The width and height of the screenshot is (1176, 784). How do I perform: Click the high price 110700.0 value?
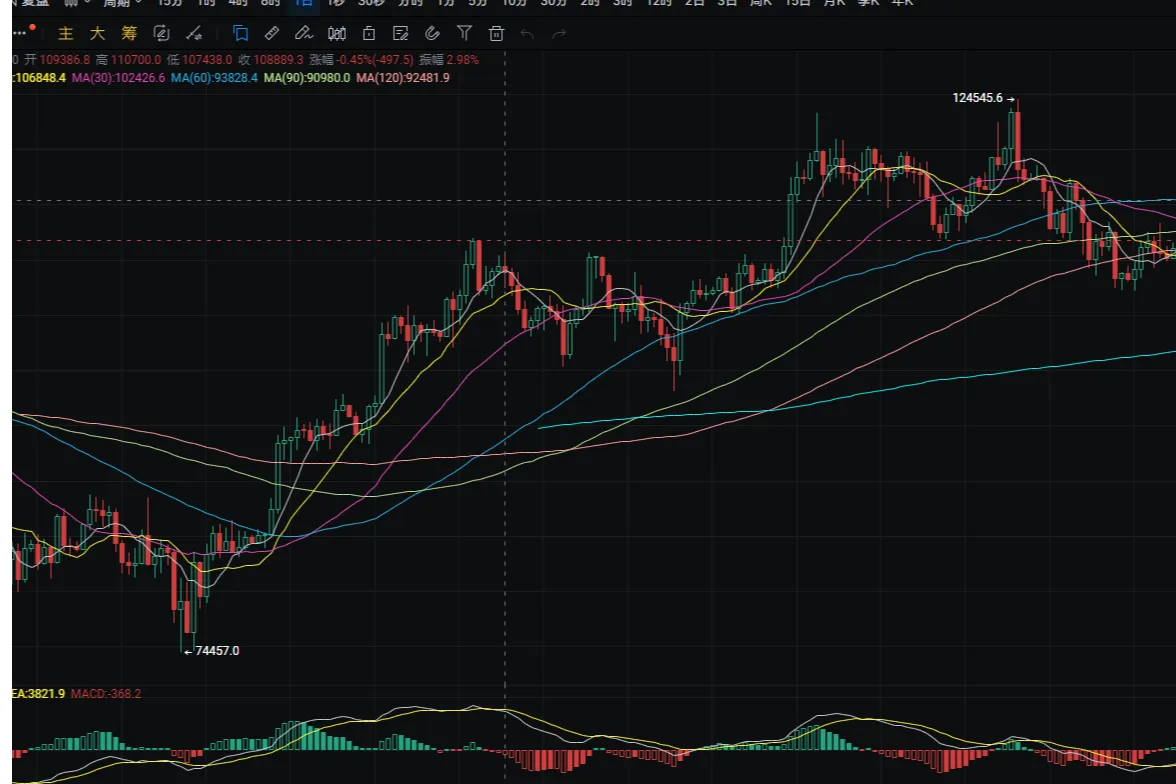(136, 59)
